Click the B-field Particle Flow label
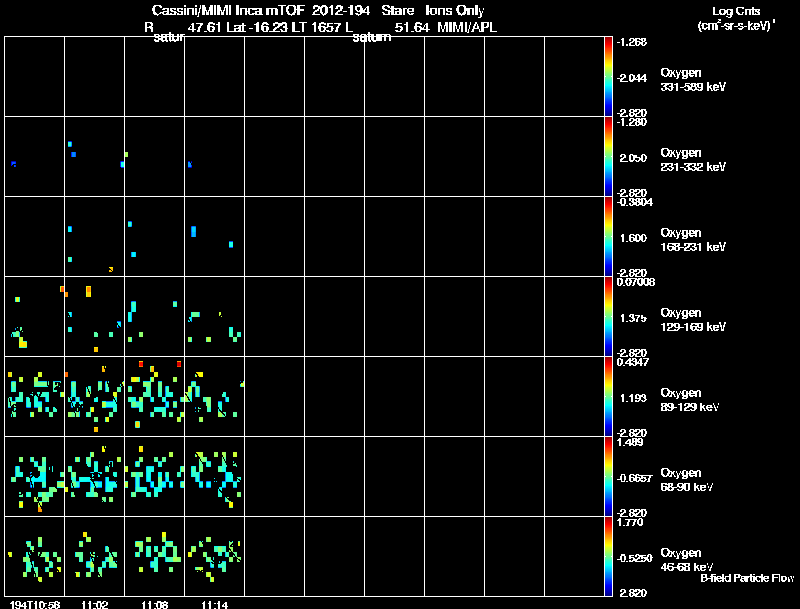The width and height of the screenshot is (800, 609). pyautogui.click(x=747, y=578)
